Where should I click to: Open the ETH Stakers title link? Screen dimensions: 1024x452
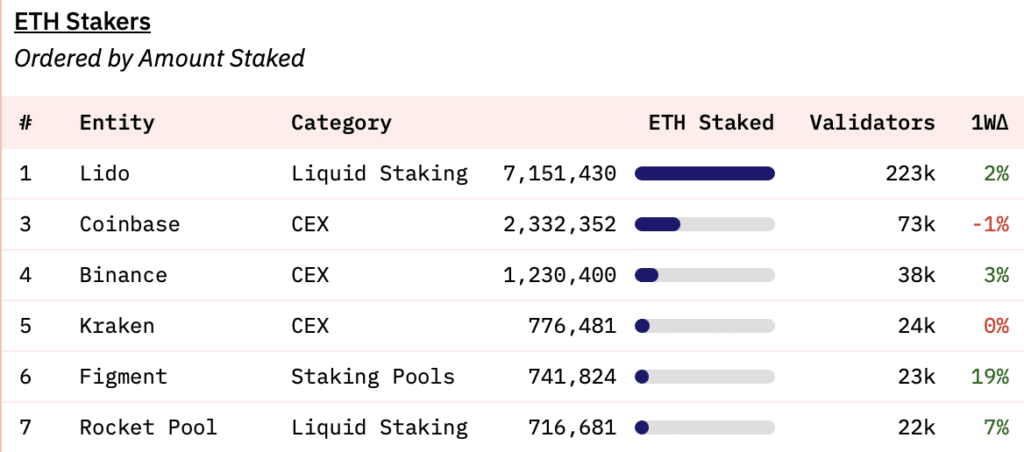[82, 21]
